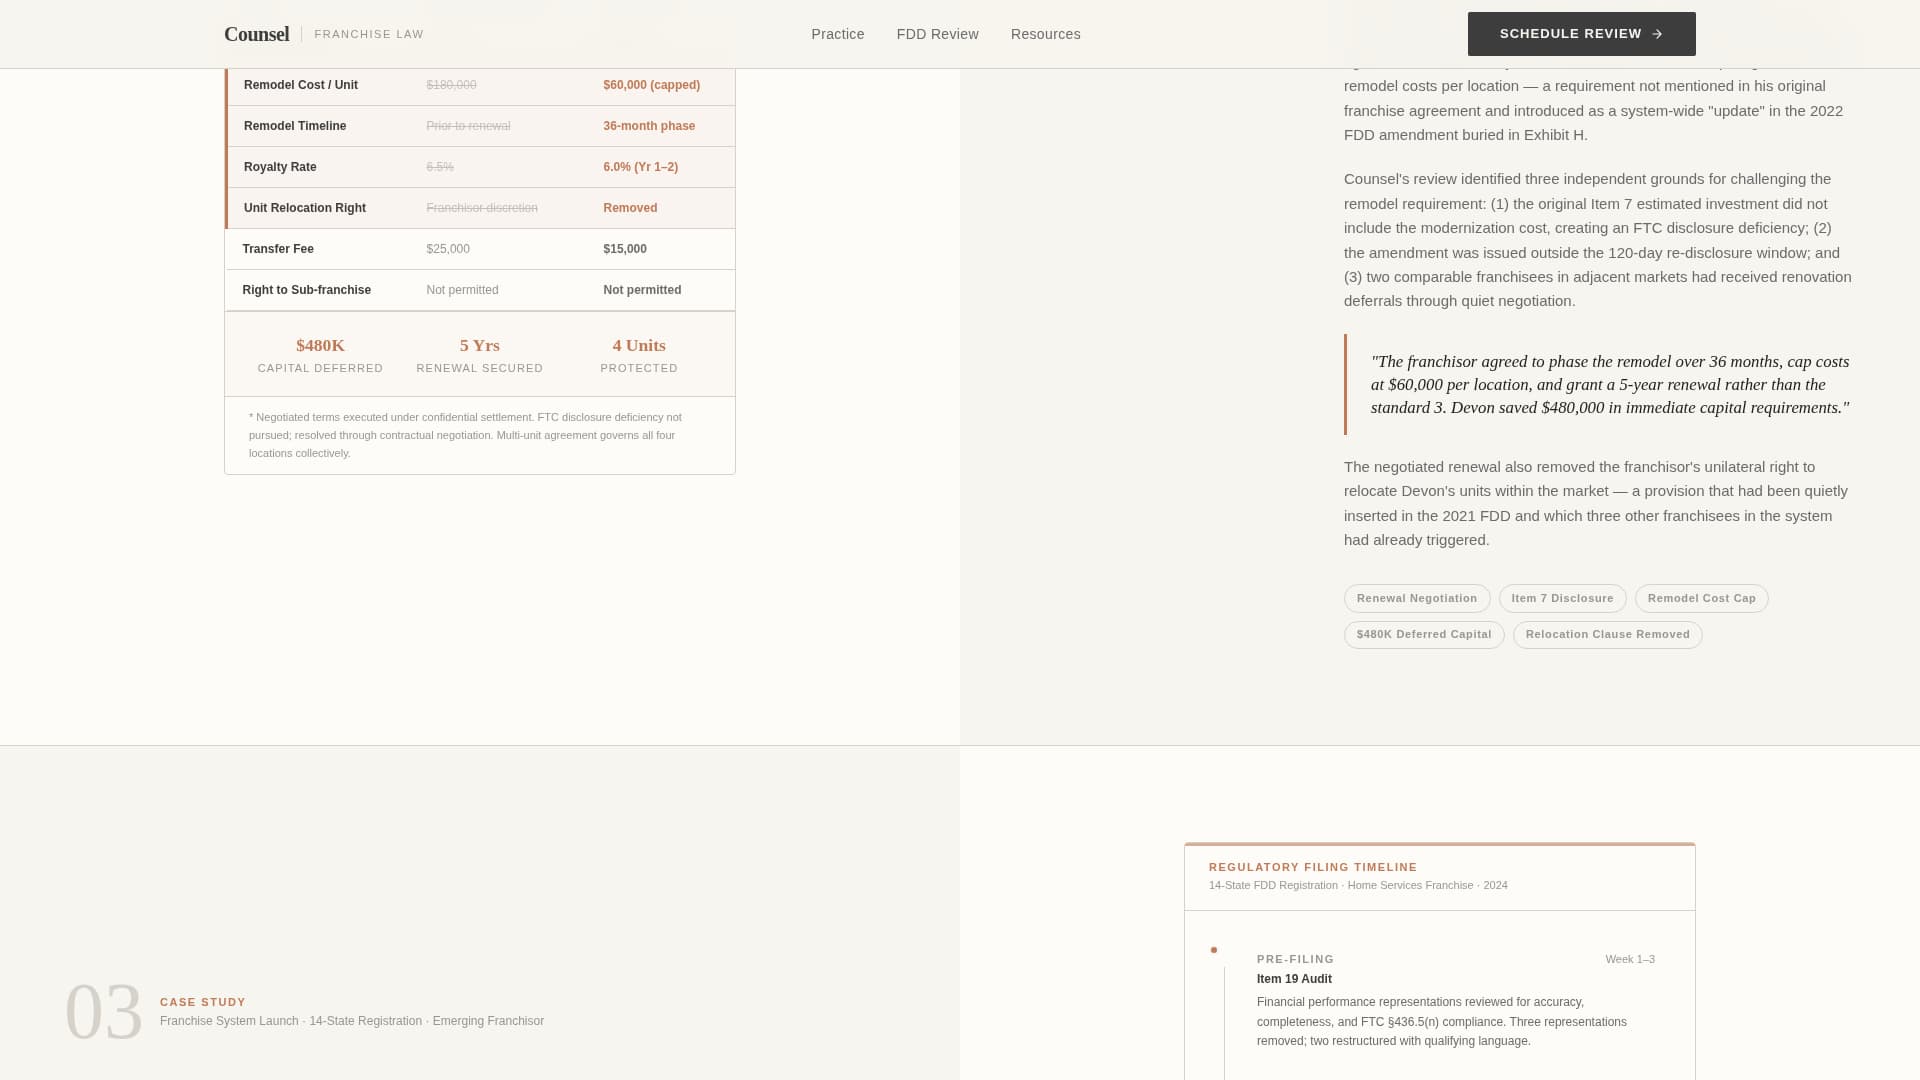Click the arrow icon inside SCHEDULE REVIEW

point(1658,33)
